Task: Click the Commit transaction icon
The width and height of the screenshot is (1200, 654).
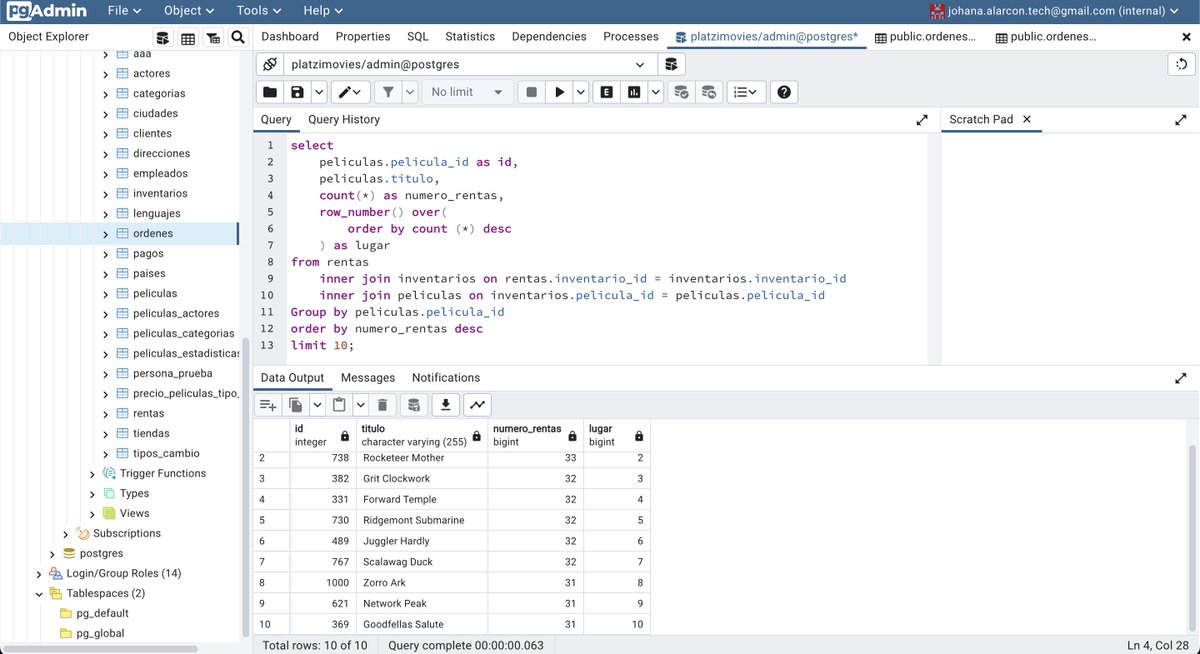Action: [681, 92]
